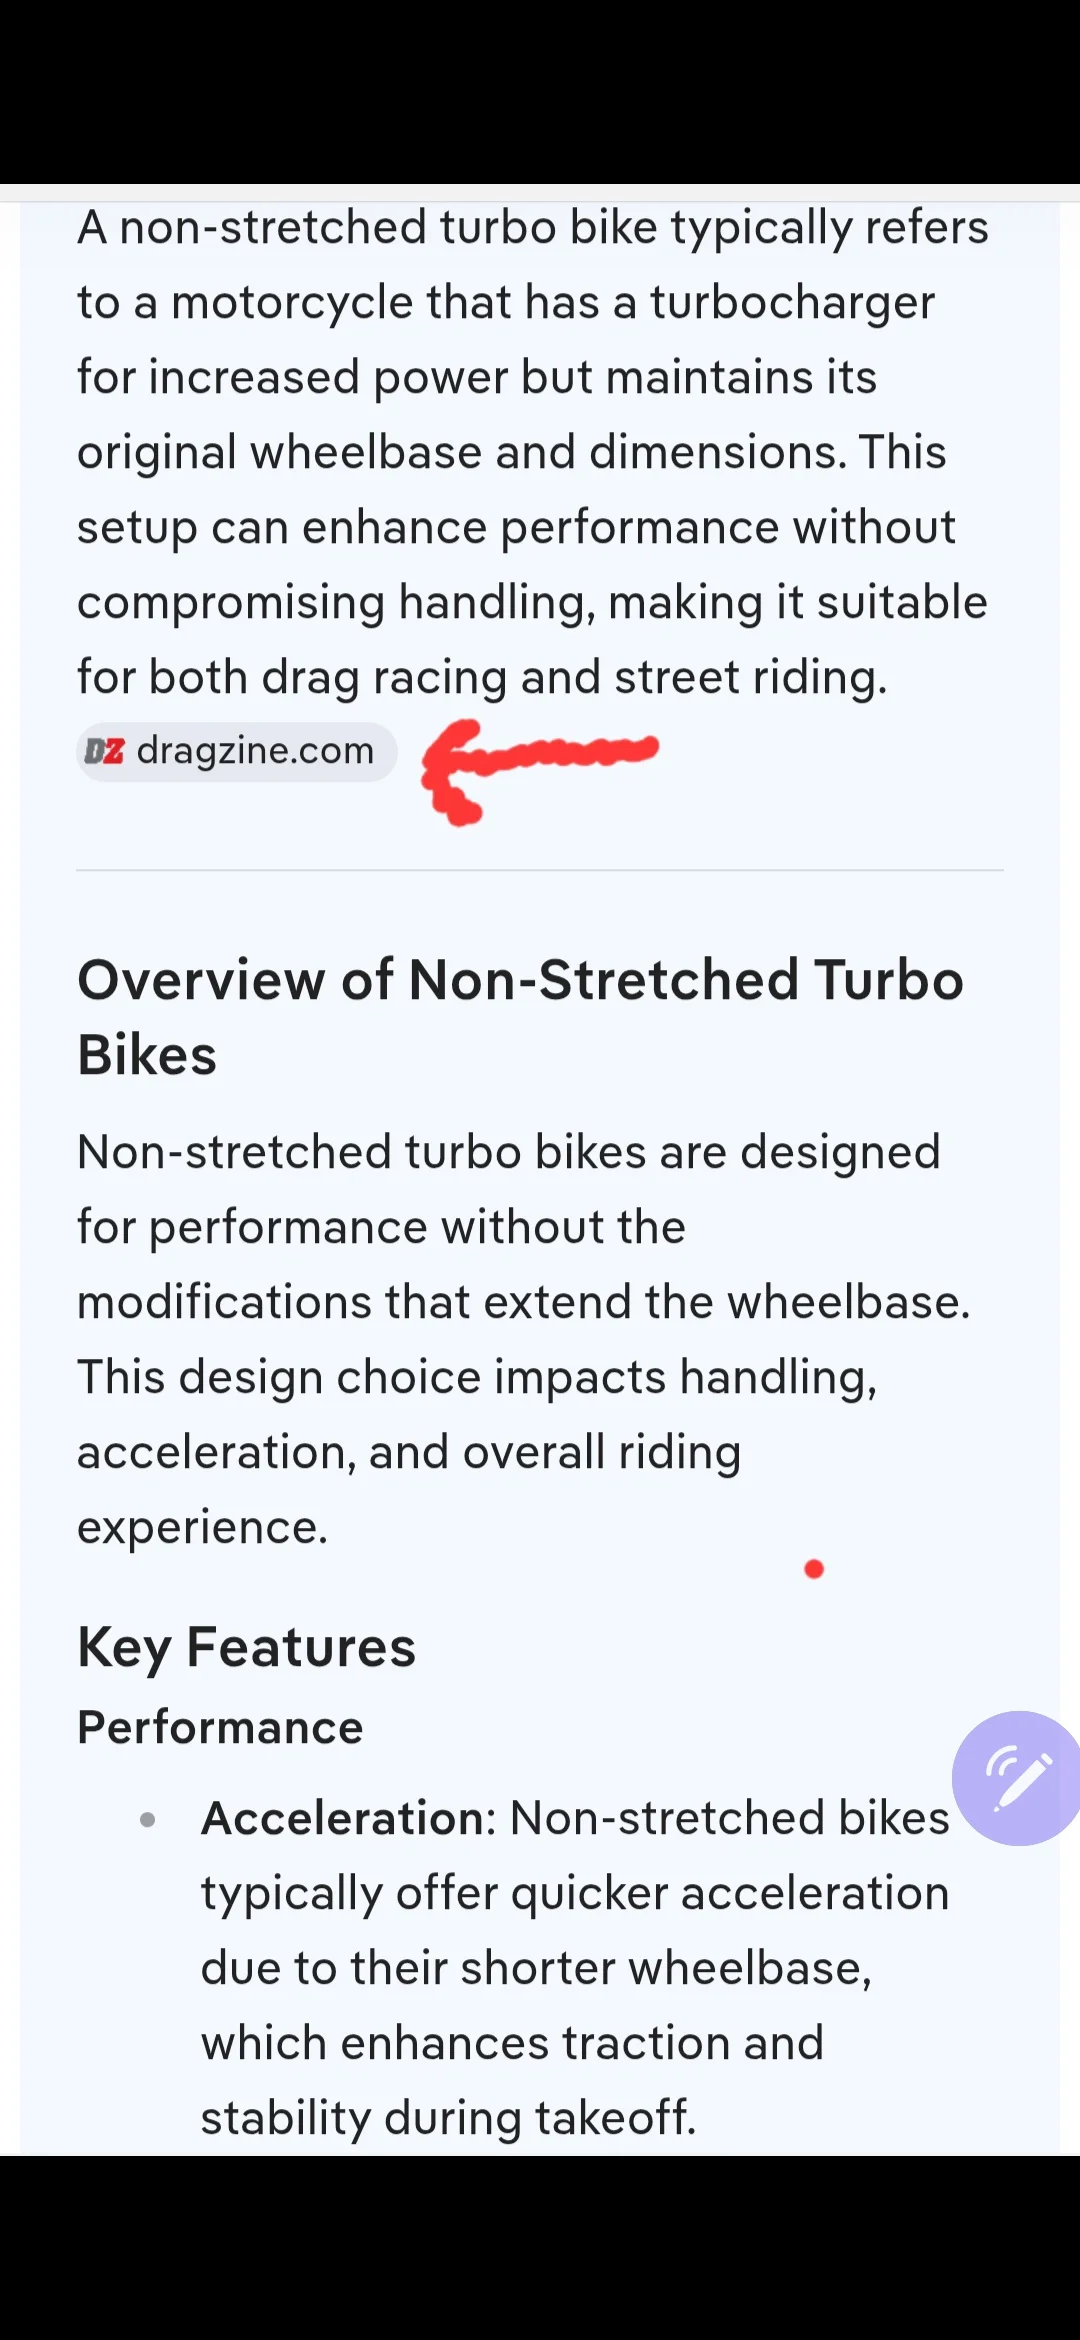Click the word "turbocharger" in first paragraph

tap(792, 302)
